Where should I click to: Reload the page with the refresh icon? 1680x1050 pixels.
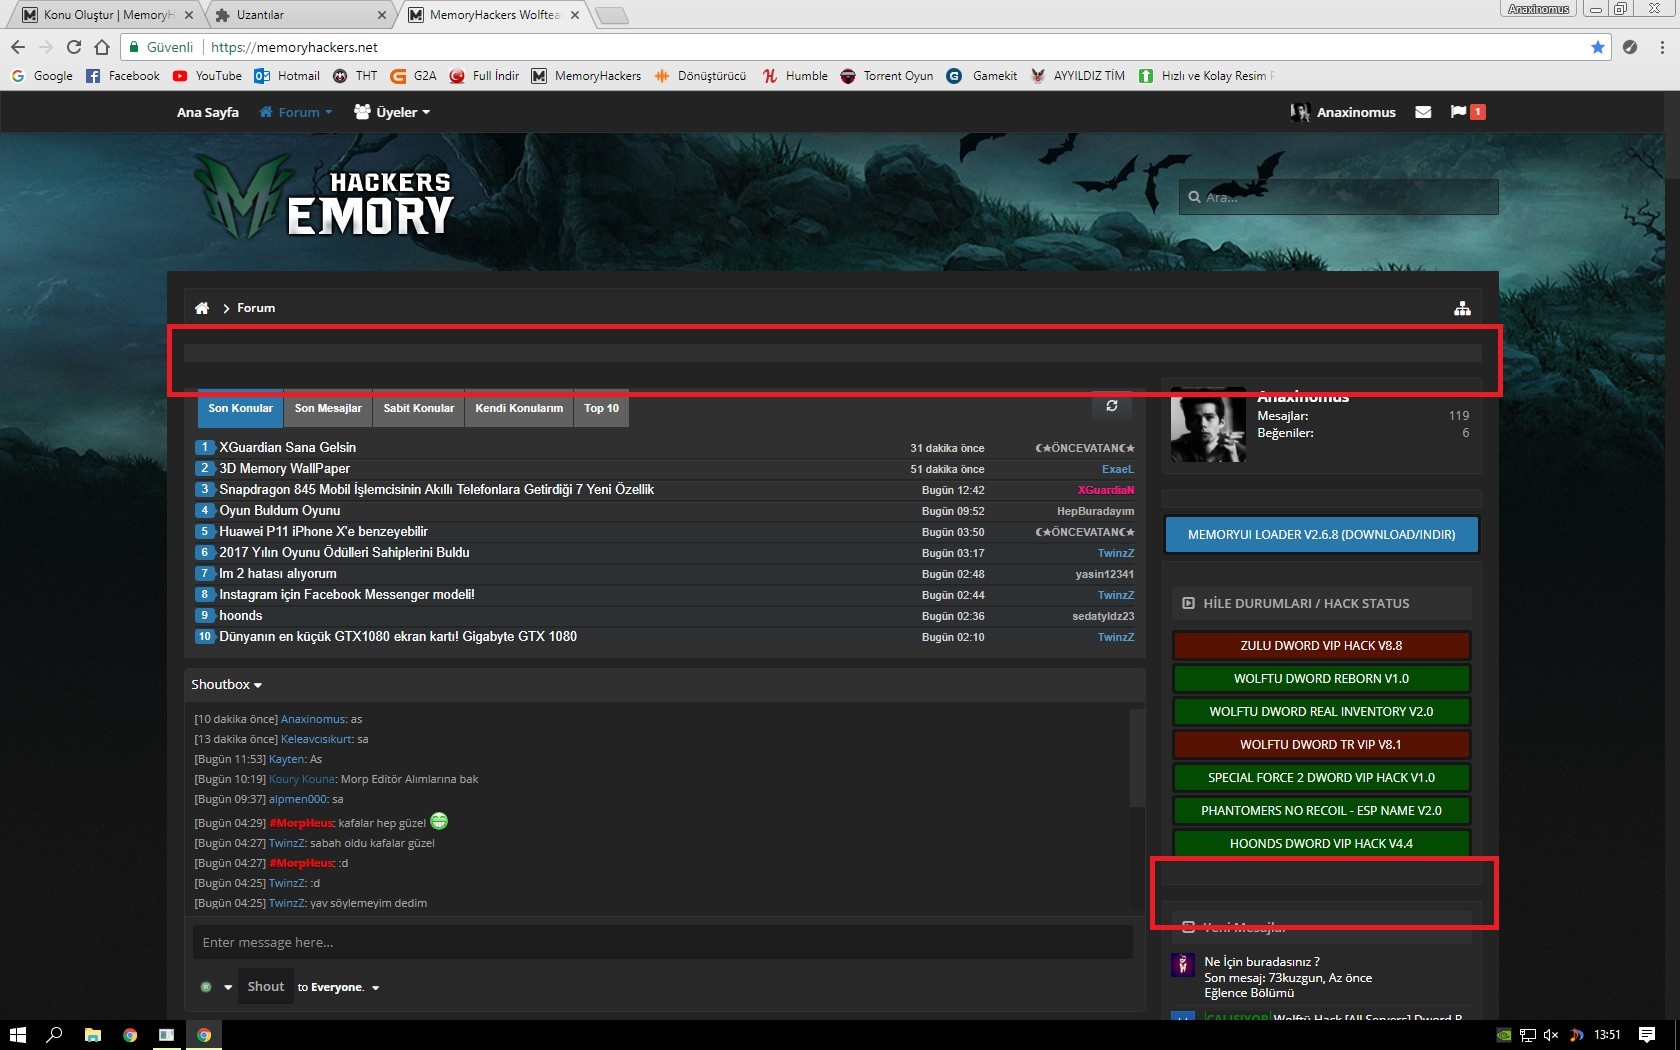[74, 47]
